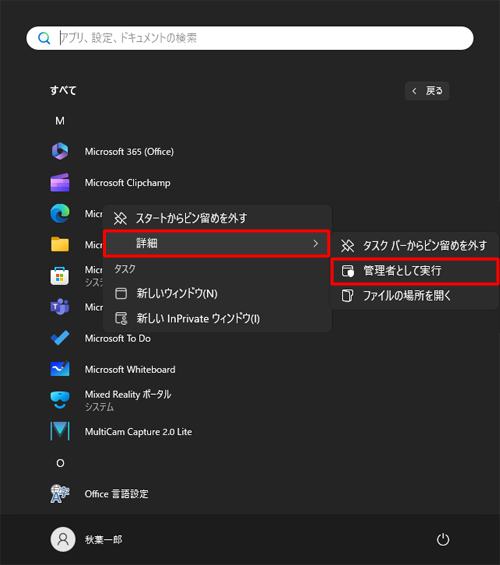Open Office 言語設定 list entry
Viewport: 500px width, 565px height.
click(x=116, y=494)
